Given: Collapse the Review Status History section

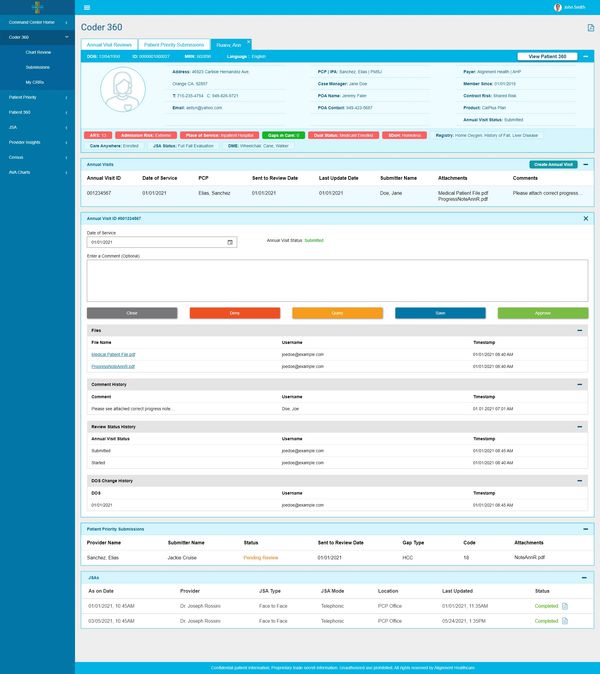Looking at the screenshot, I should point(579,427).
